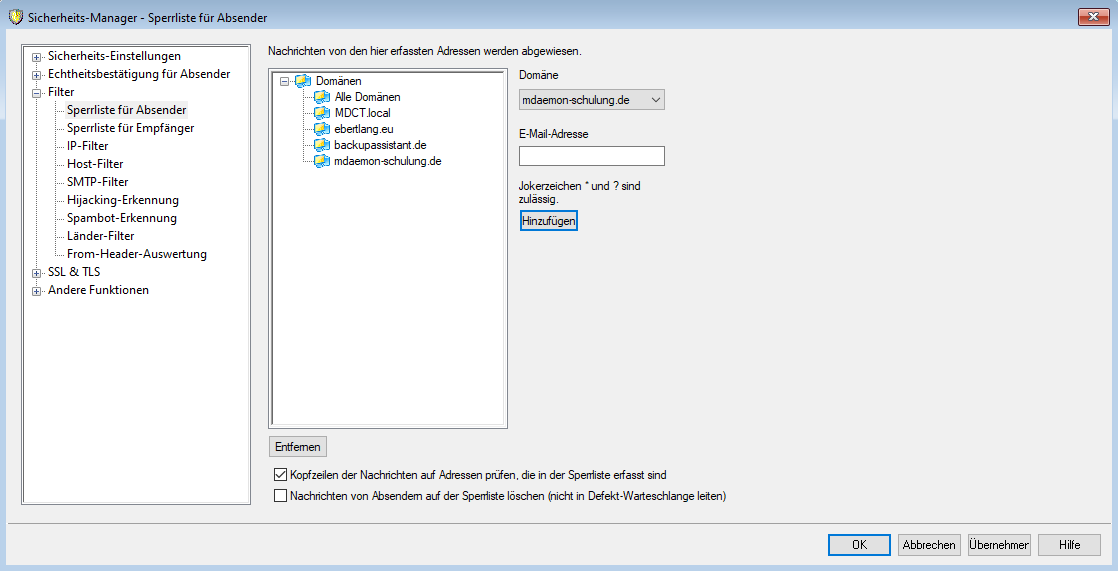Image resolution: width=1118 pixels, height=571 pixels.
Task: Select Sperrliste für Empfänger in sidebar
Action: click(x=130, y=128)
